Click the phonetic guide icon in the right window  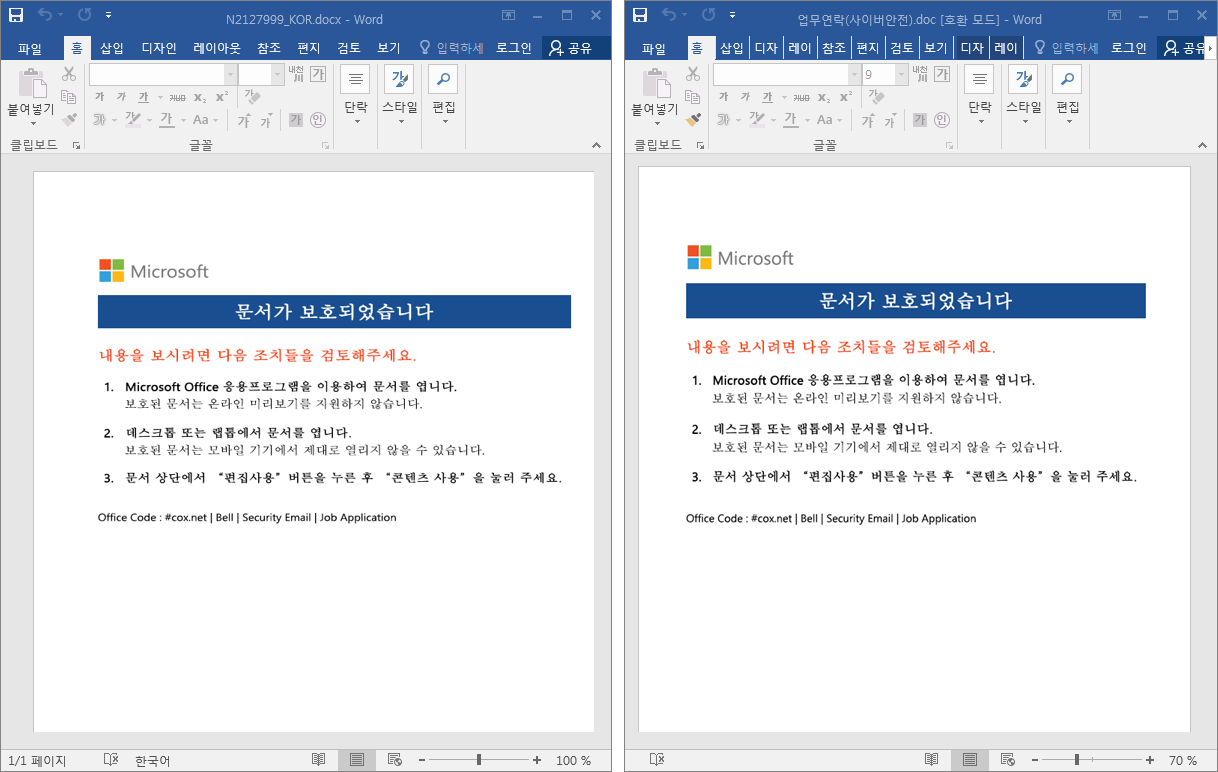[x=920, y=74]
